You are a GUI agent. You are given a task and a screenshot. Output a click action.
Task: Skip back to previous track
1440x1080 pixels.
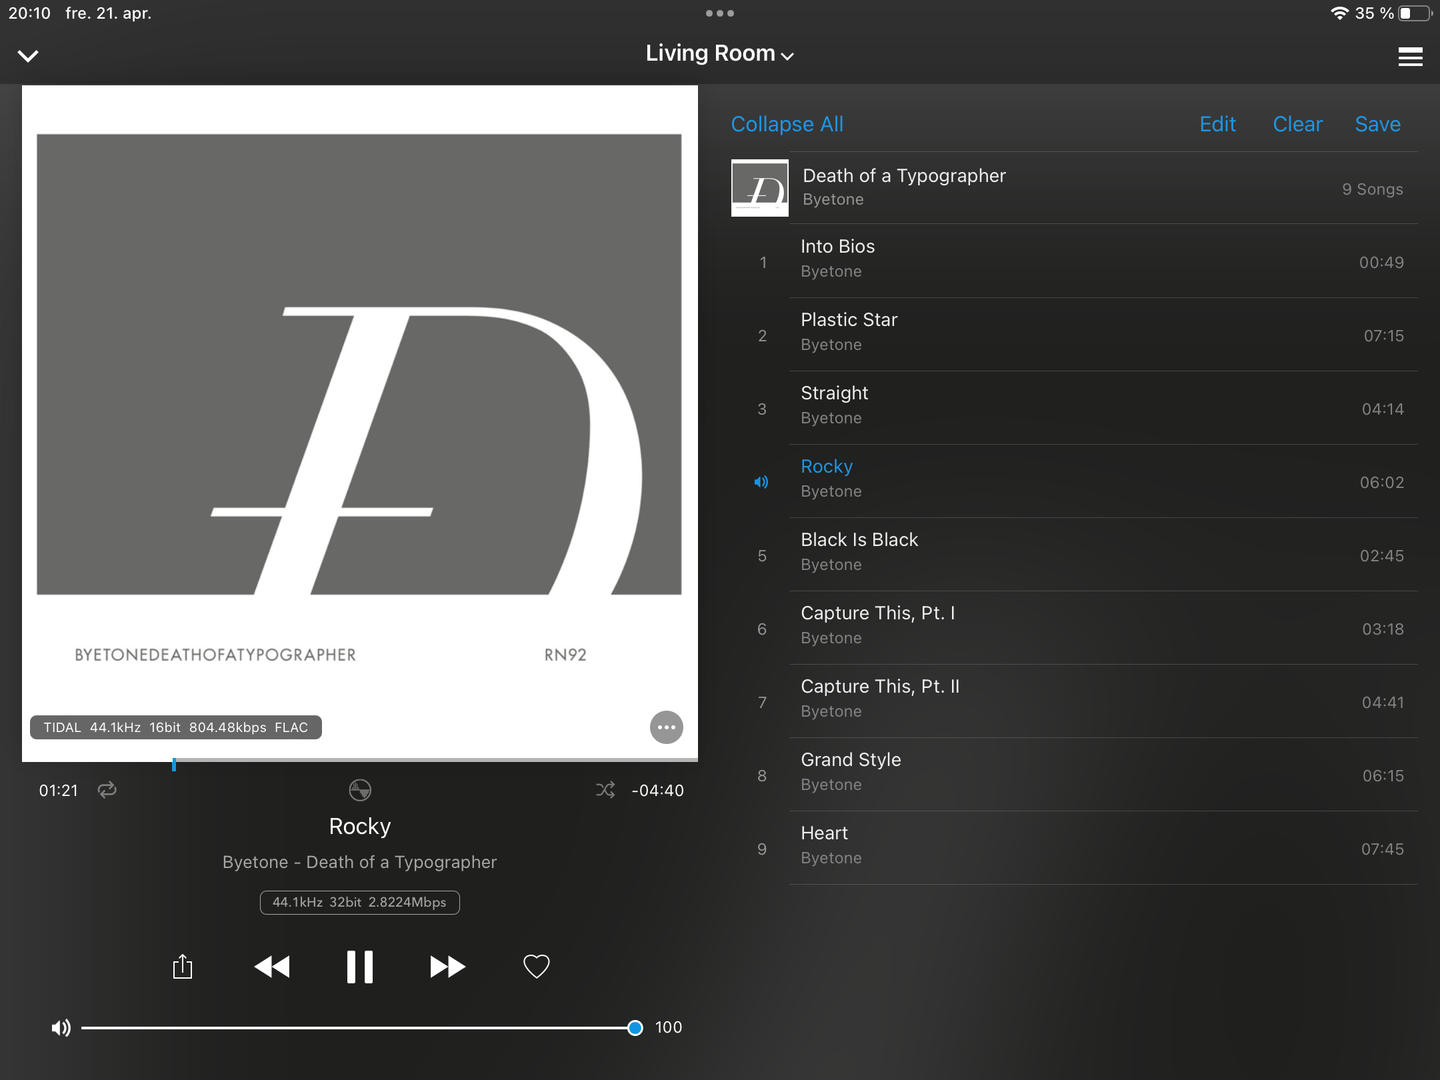click(272, 967)
